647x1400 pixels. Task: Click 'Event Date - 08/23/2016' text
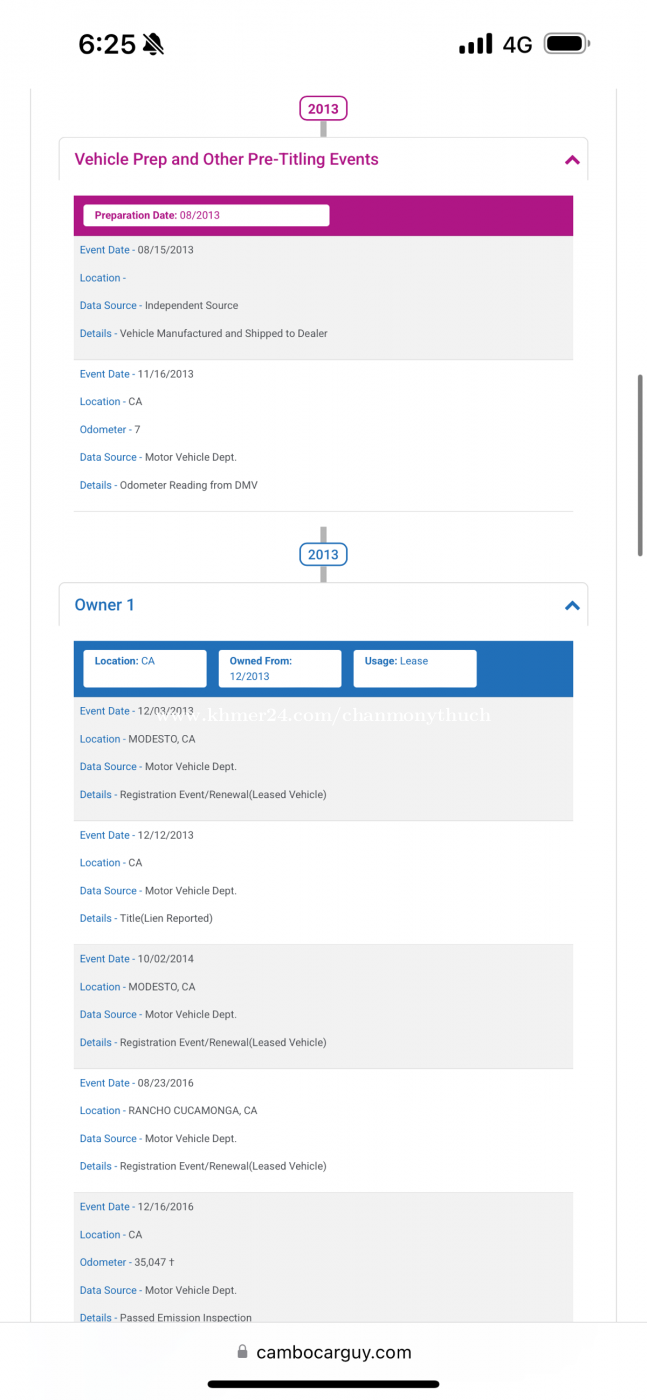[x=137, y=1083]
